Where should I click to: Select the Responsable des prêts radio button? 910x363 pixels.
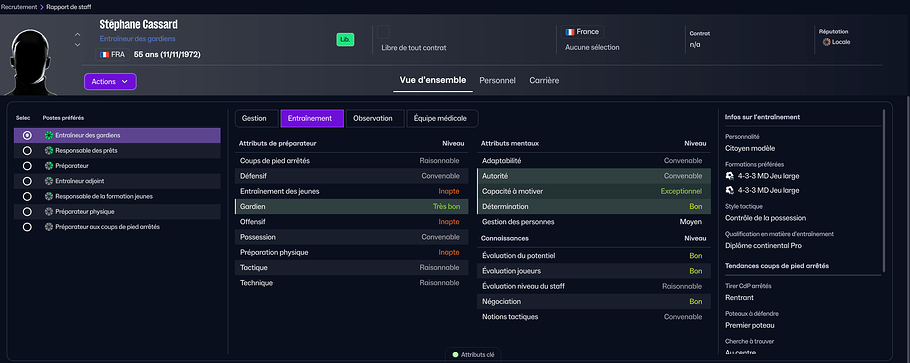coord(27,150)
